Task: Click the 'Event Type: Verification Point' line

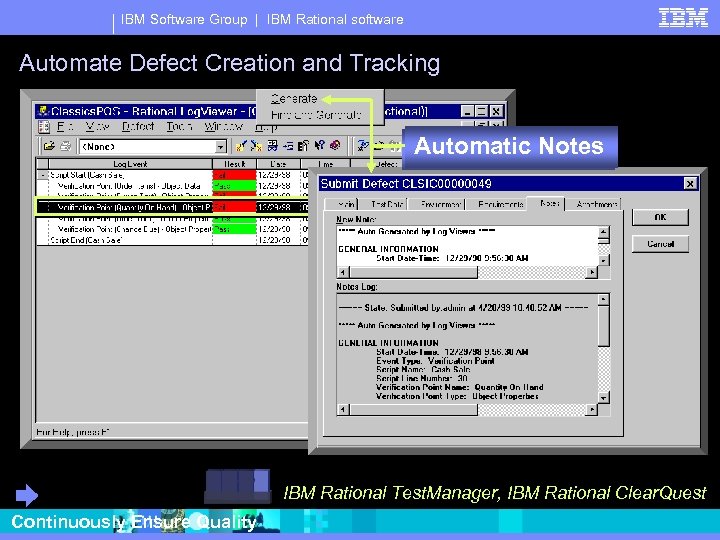Action: pyautogui.click(x=435, y=361)
